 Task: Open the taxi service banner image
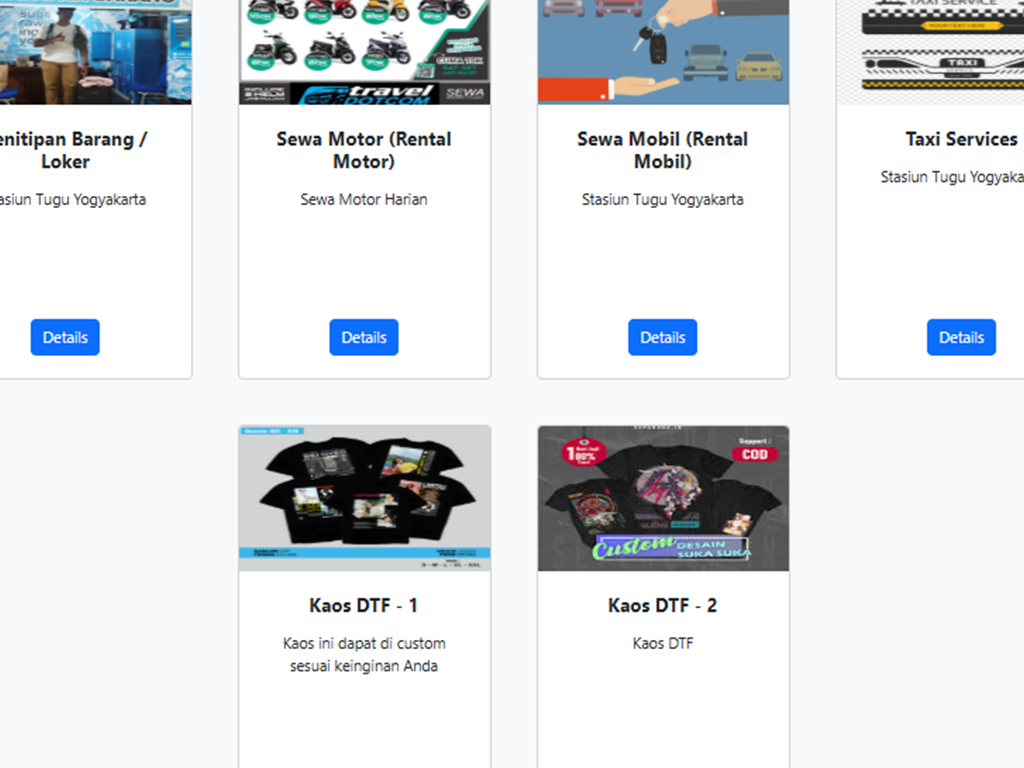coord(930,52)
